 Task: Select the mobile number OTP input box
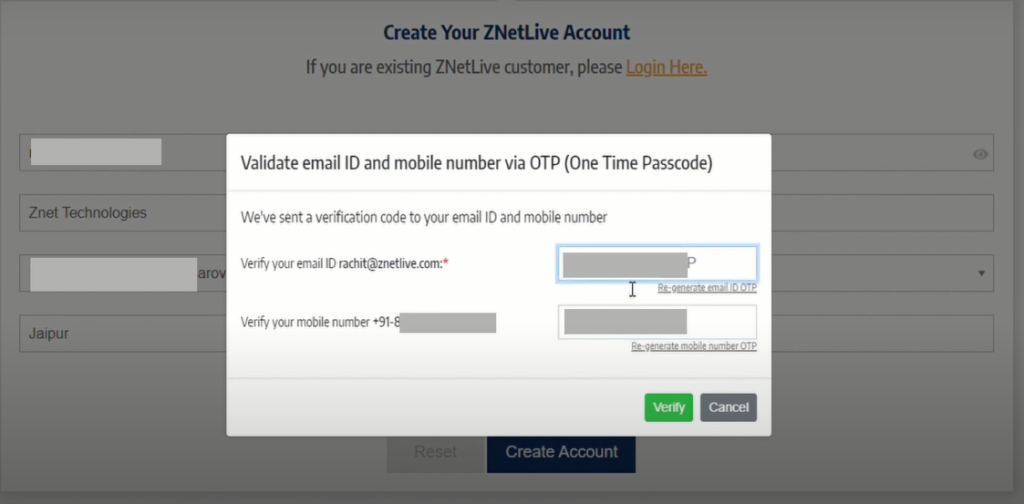[x=657, y=322]
